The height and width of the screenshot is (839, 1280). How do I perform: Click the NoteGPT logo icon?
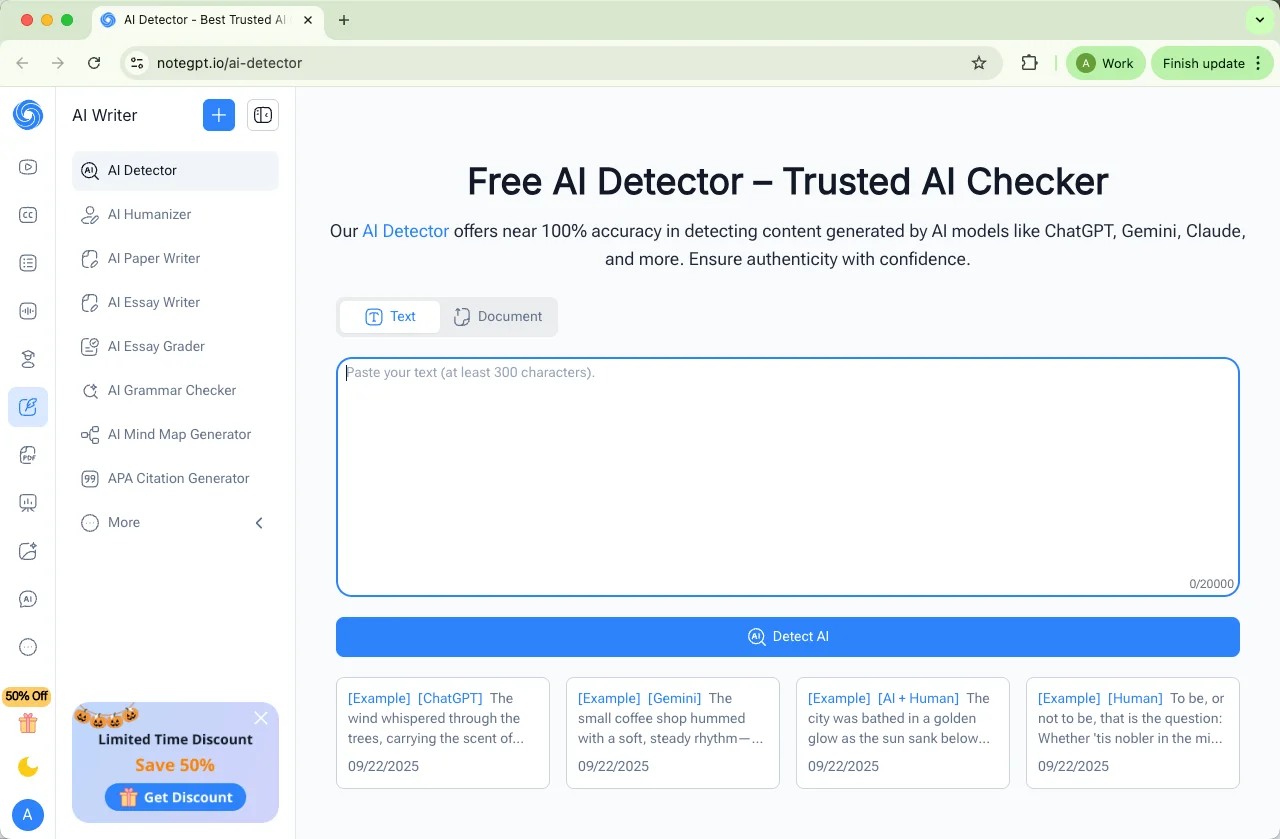tap(28, 115)
